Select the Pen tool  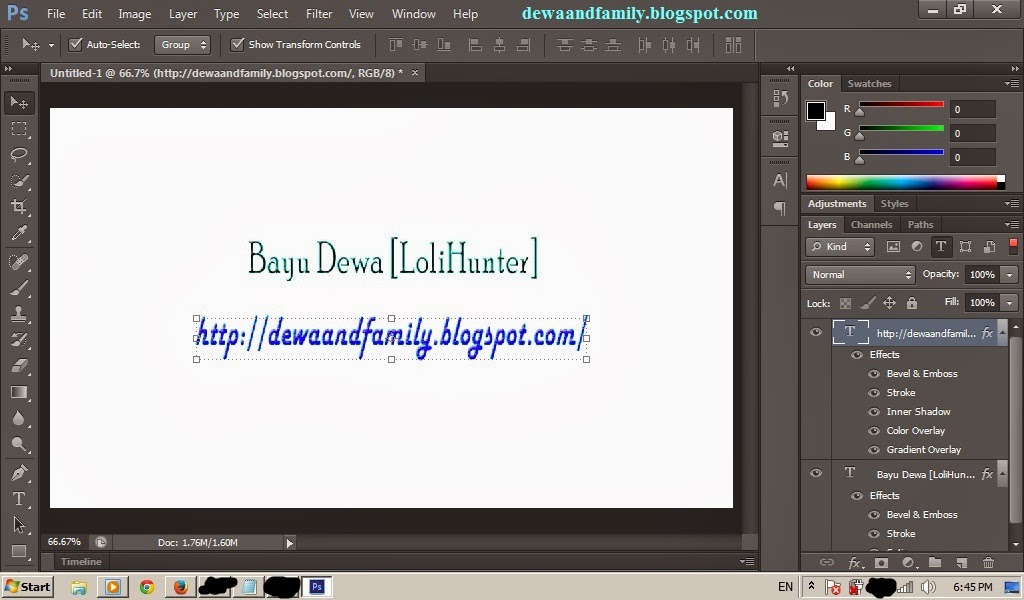tap(19, 472)
